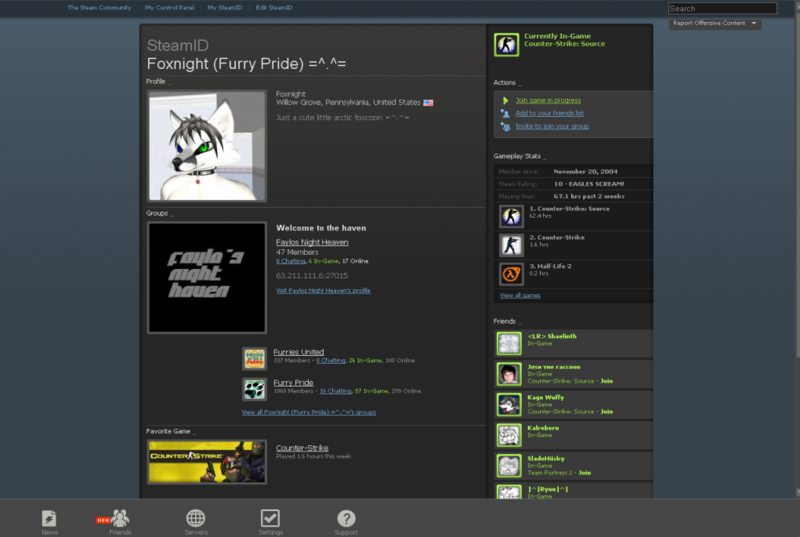The height and width of the screenshot is (537, 800).
Task: Click Invite to join your group link
Action: coord(552,126)
